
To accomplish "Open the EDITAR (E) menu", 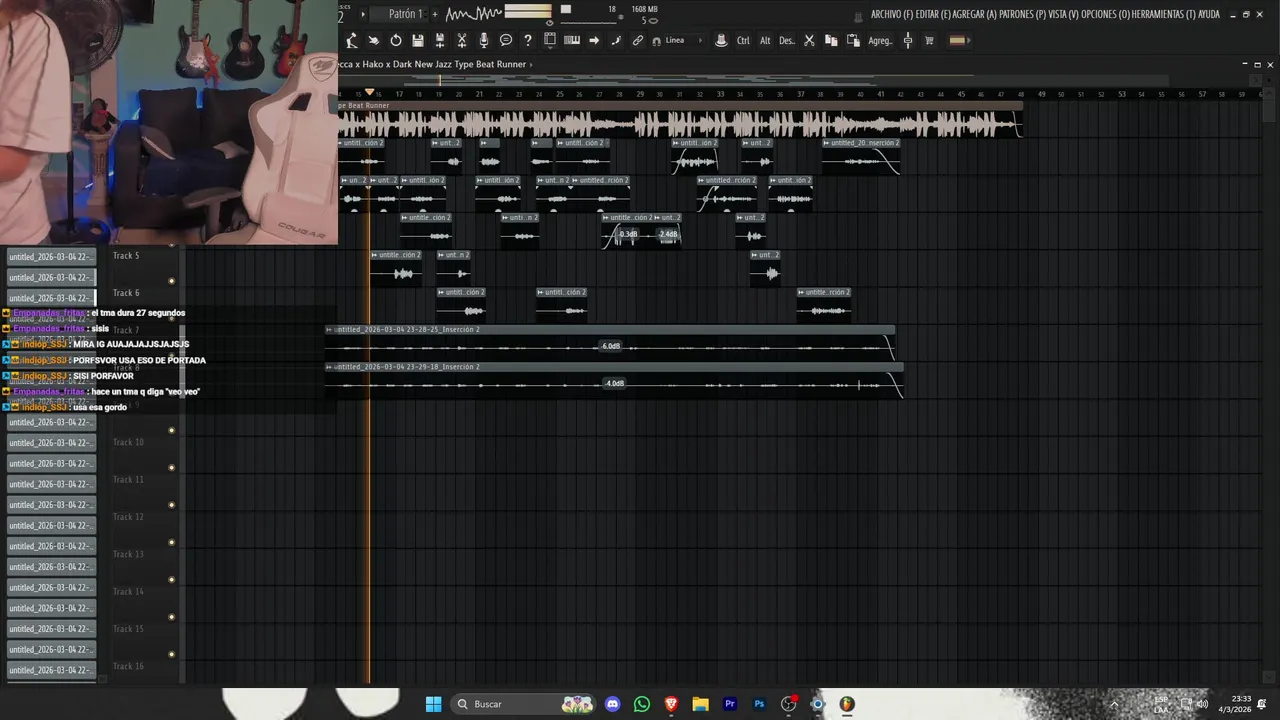I will [x=933, y=14].
